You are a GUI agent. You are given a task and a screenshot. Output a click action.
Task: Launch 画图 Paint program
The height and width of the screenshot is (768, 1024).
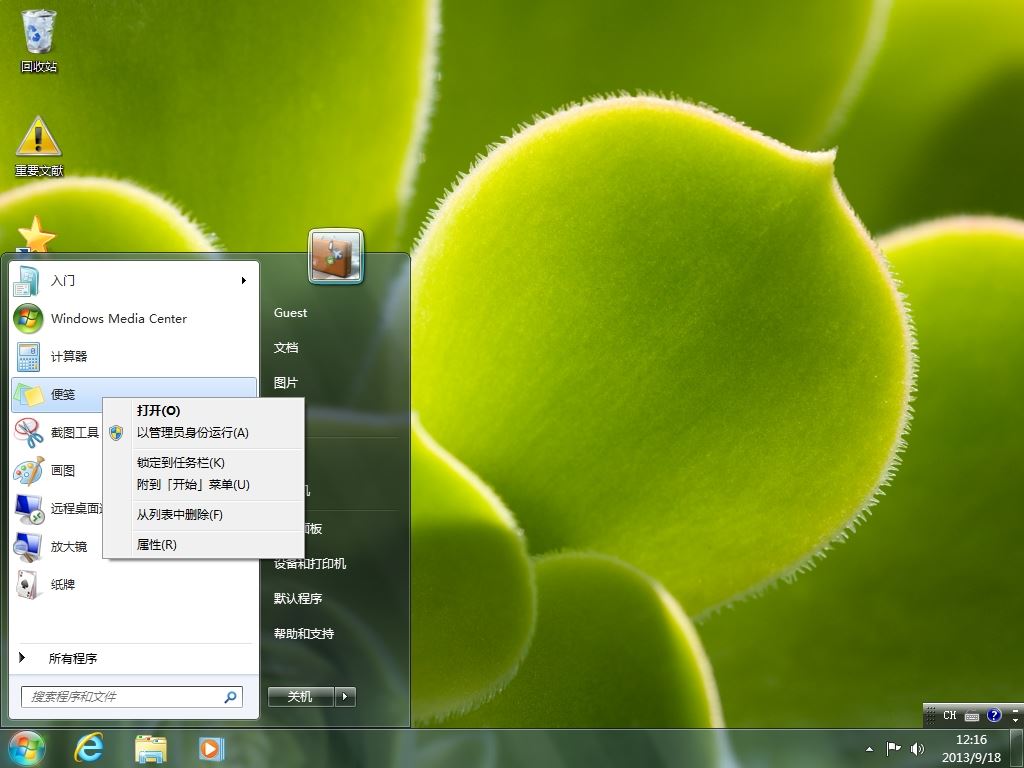click(57, 470)
